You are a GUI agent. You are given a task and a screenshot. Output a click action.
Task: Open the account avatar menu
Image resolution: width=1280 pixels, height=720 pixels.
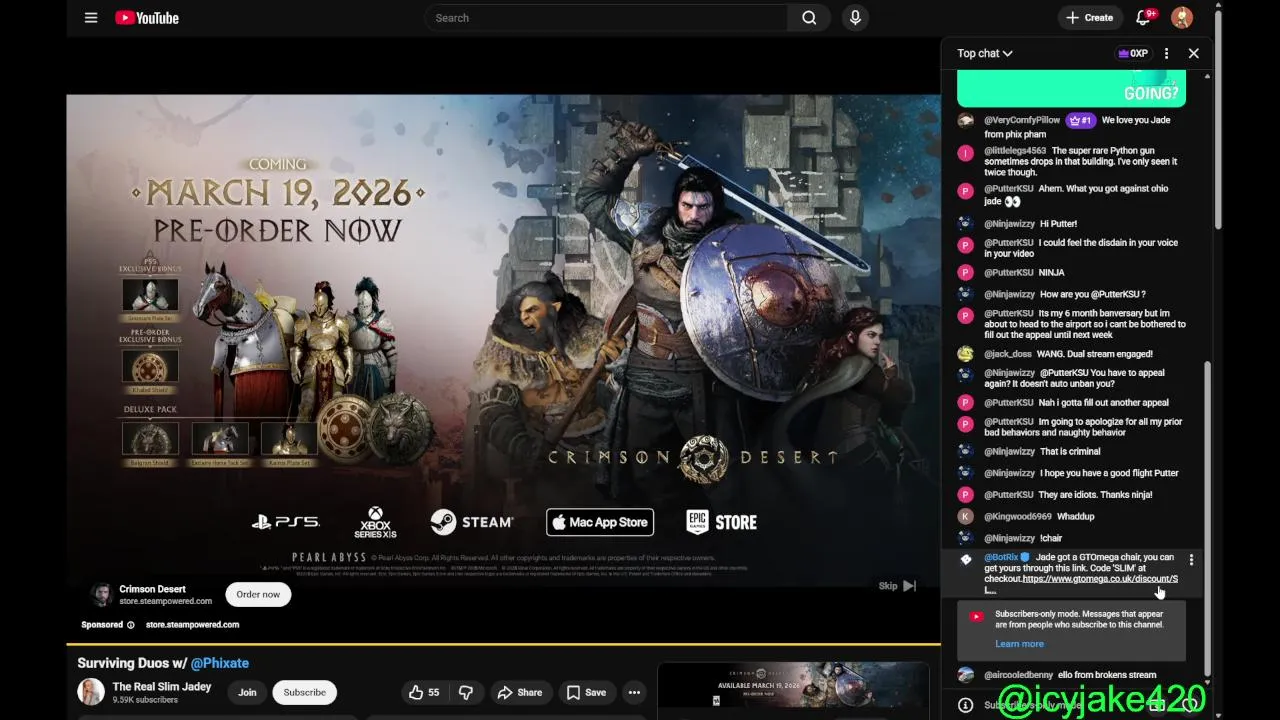coord(1182,18)
